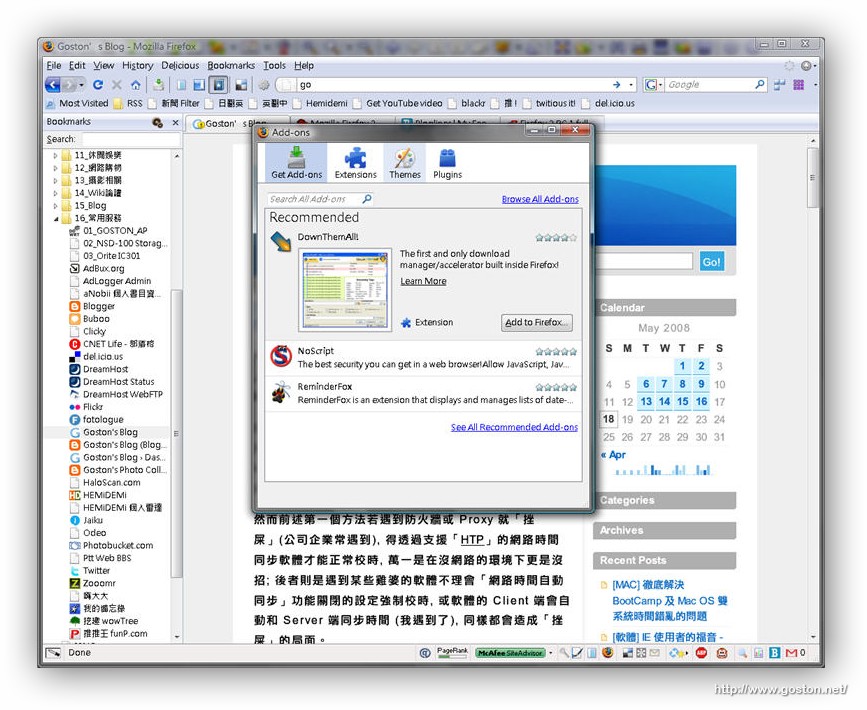
Task: Open Get Add-ons pane
Action: [x=296, y=163]
